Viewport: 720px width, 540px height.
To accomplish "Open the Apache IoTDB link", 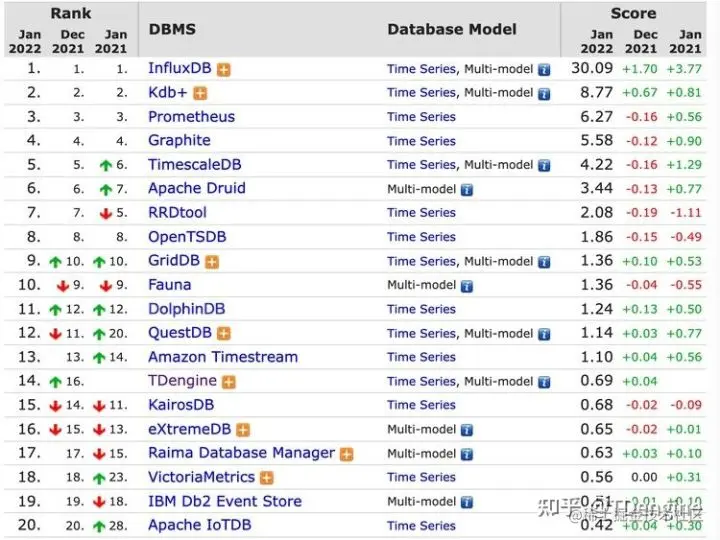I will (199, 525).
